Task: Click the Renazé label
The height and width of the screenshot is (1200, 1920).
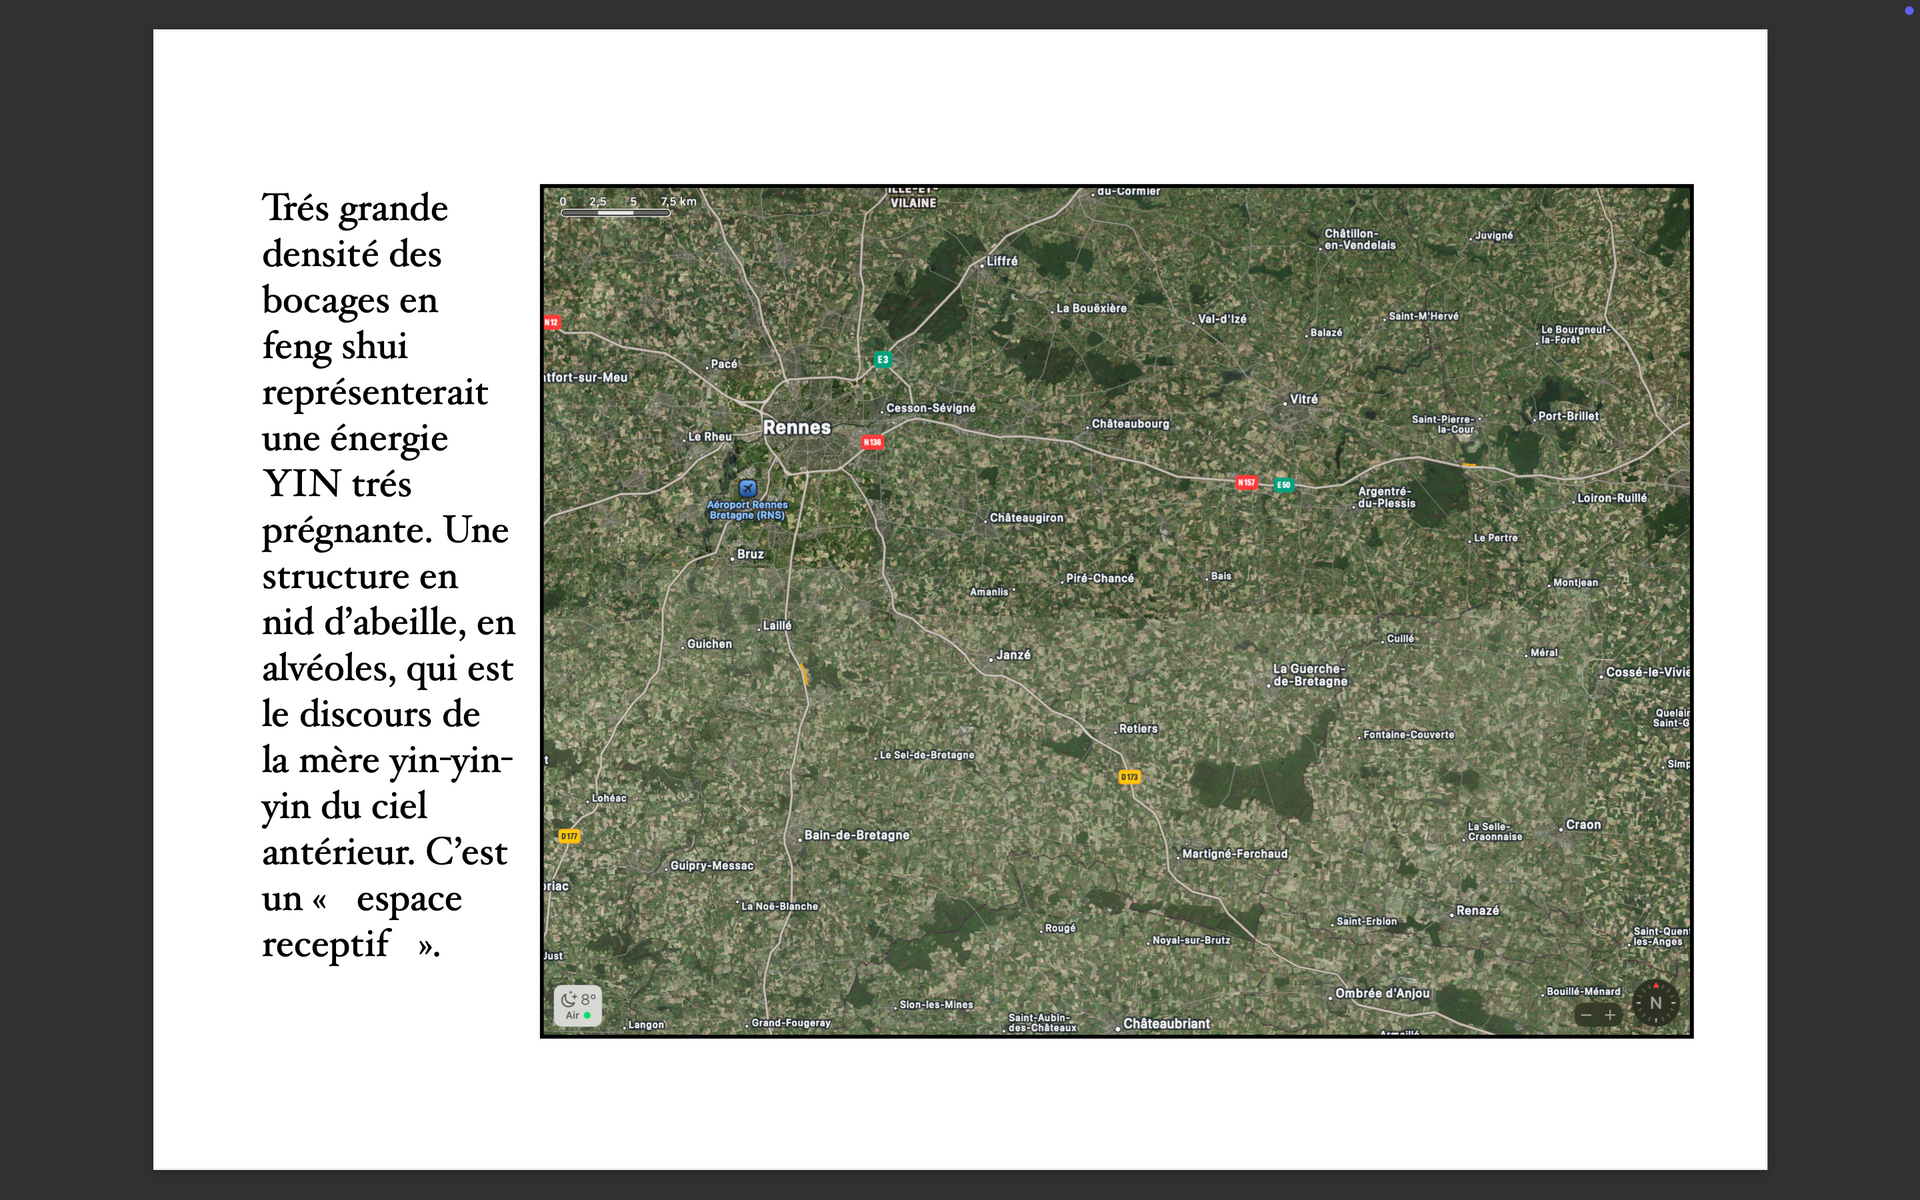Action: [x=1478, y=911]
